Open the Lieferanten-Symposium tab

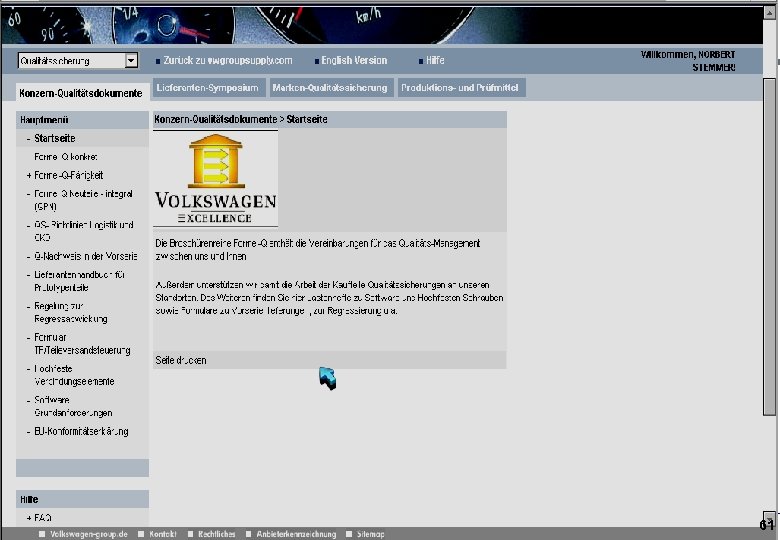click(x=208, y=88)
